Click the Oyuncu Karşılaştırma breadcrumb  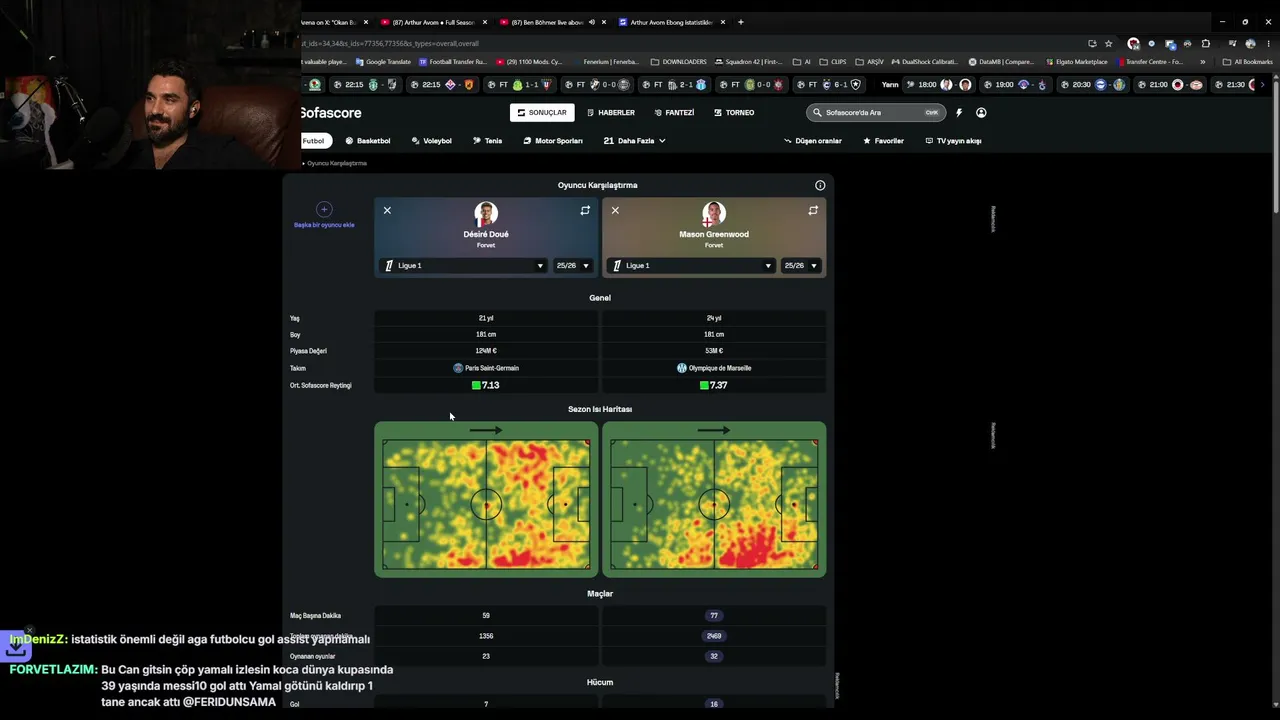(337, 163)
